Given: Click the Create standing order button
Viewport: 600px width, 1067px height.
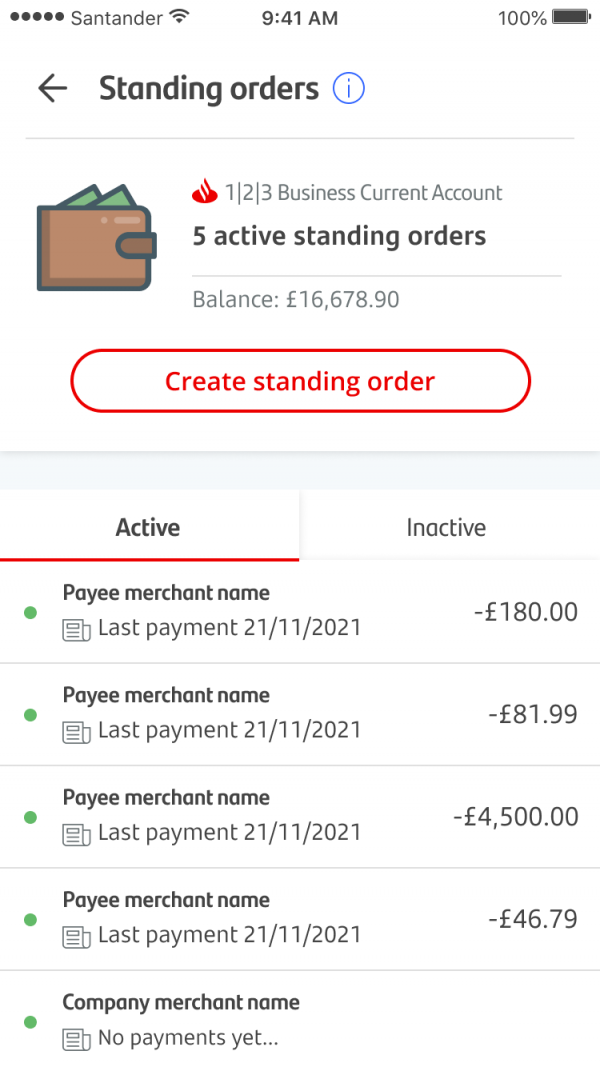Looking at the screenshot, I should click(300, 381).
